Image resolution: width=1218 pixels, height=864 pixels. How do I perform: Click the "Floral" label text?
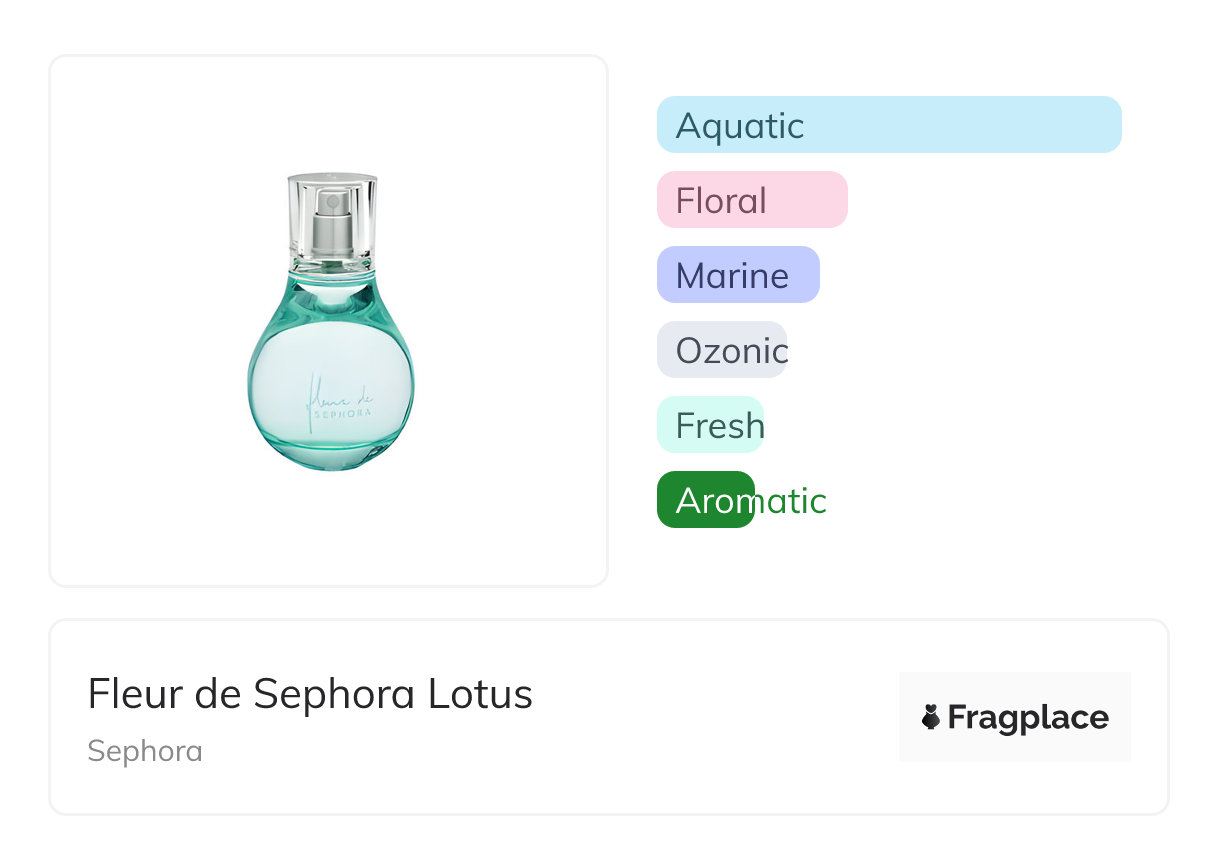(721, 201)
